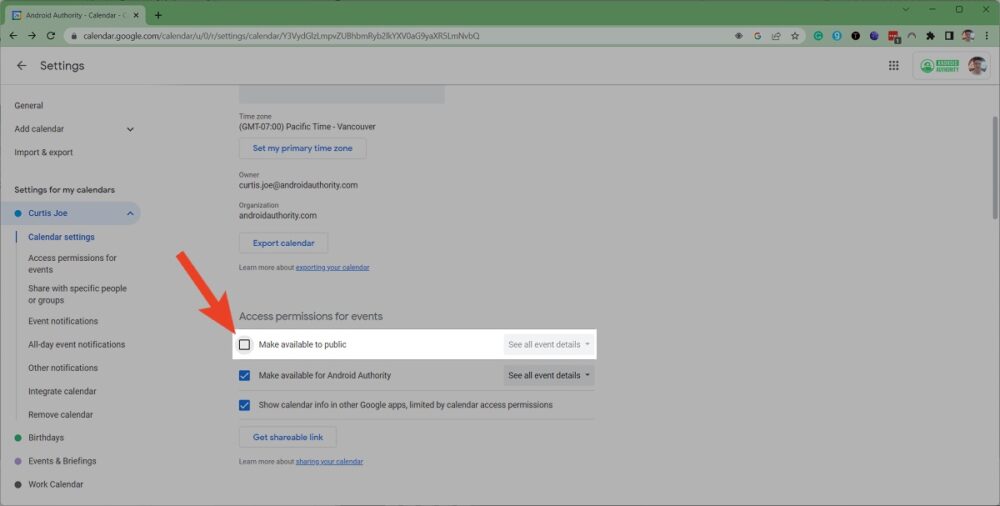Reload the page with the refresh icon
The image size is (1000, 506).
point(51,36)
